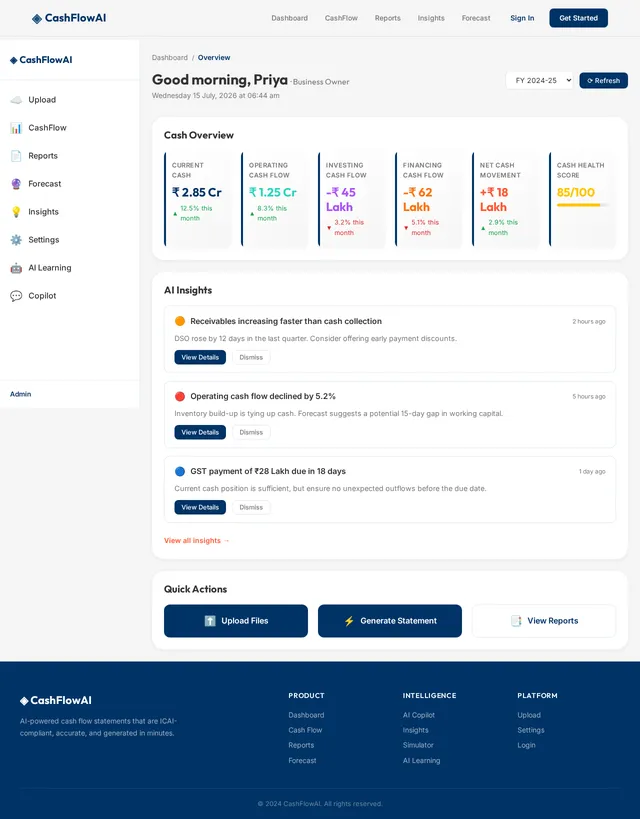The image size is (640, 819).
Task: Open View all insights link
Action: 197,541
